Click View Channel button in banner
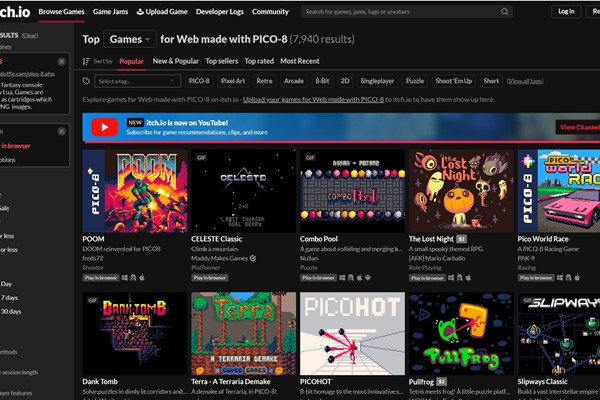 tap(578, 127)
